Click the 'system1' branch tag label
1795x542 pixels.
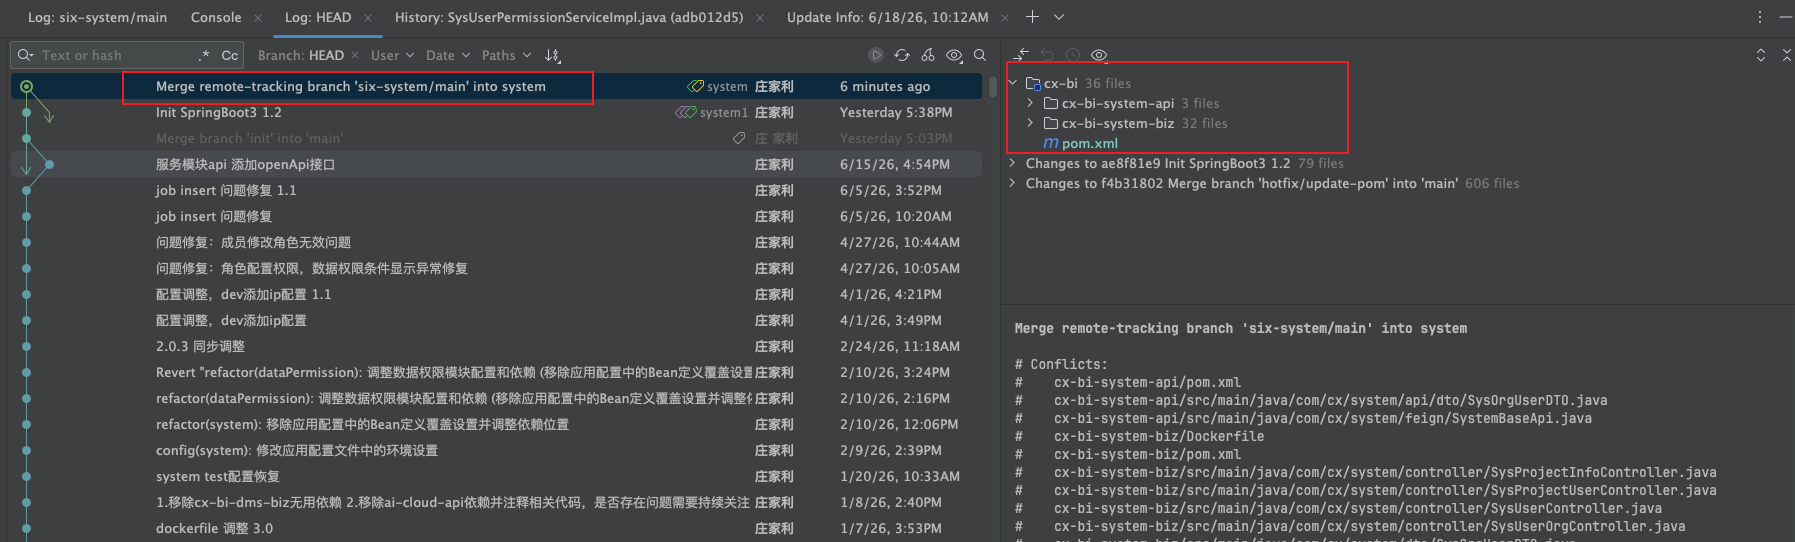pyautogui.click(x=724, y=113)
